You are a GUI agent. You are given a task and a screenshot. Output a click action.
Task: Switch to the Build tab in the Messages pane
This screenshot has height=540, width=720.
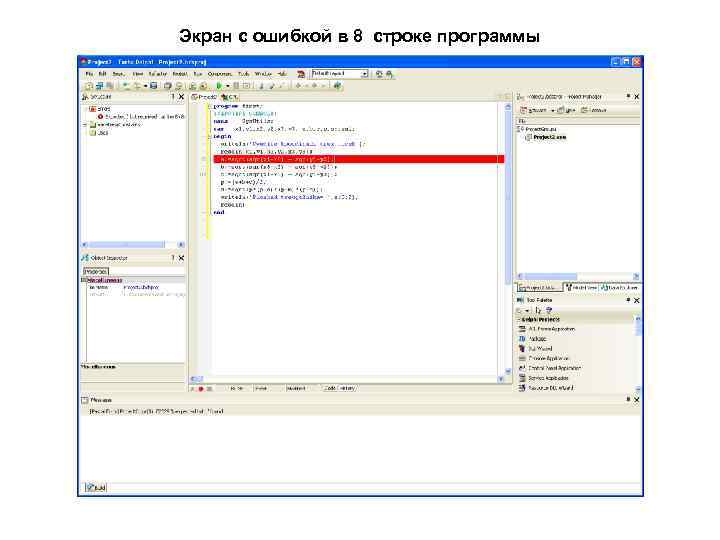96,488
